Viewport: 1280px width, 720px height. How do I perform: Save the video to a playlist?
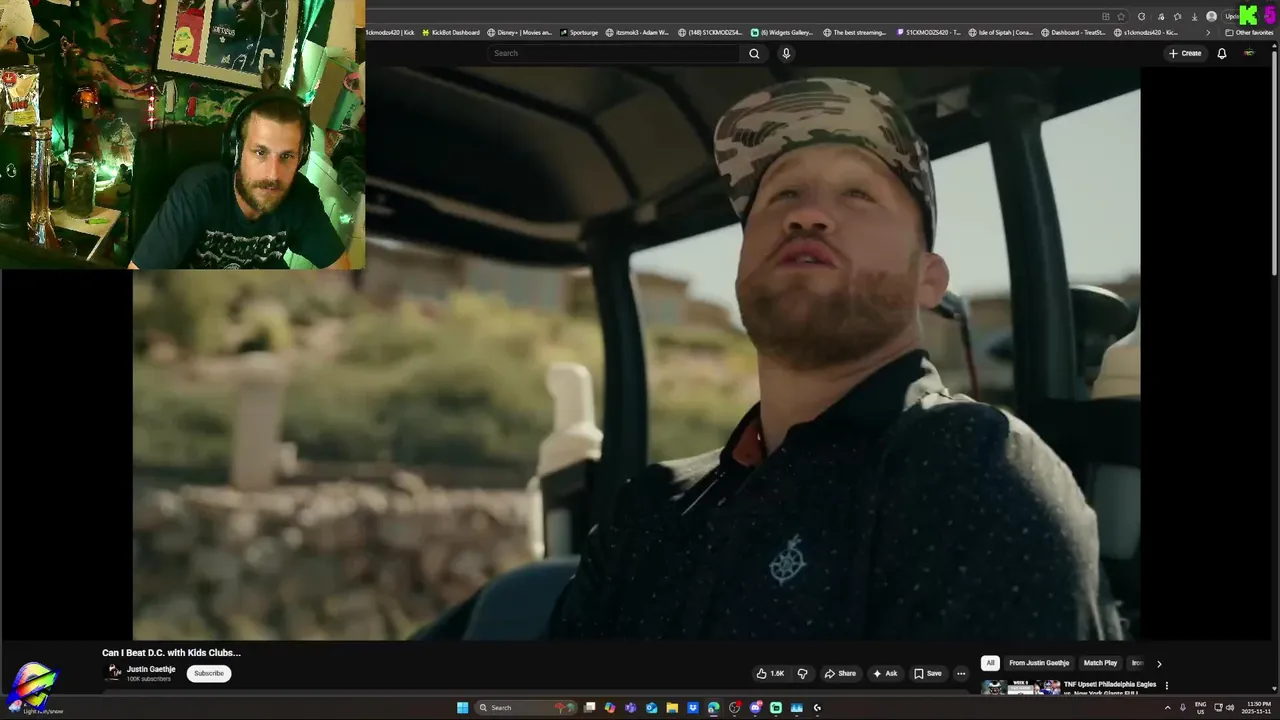coord(928,673)
